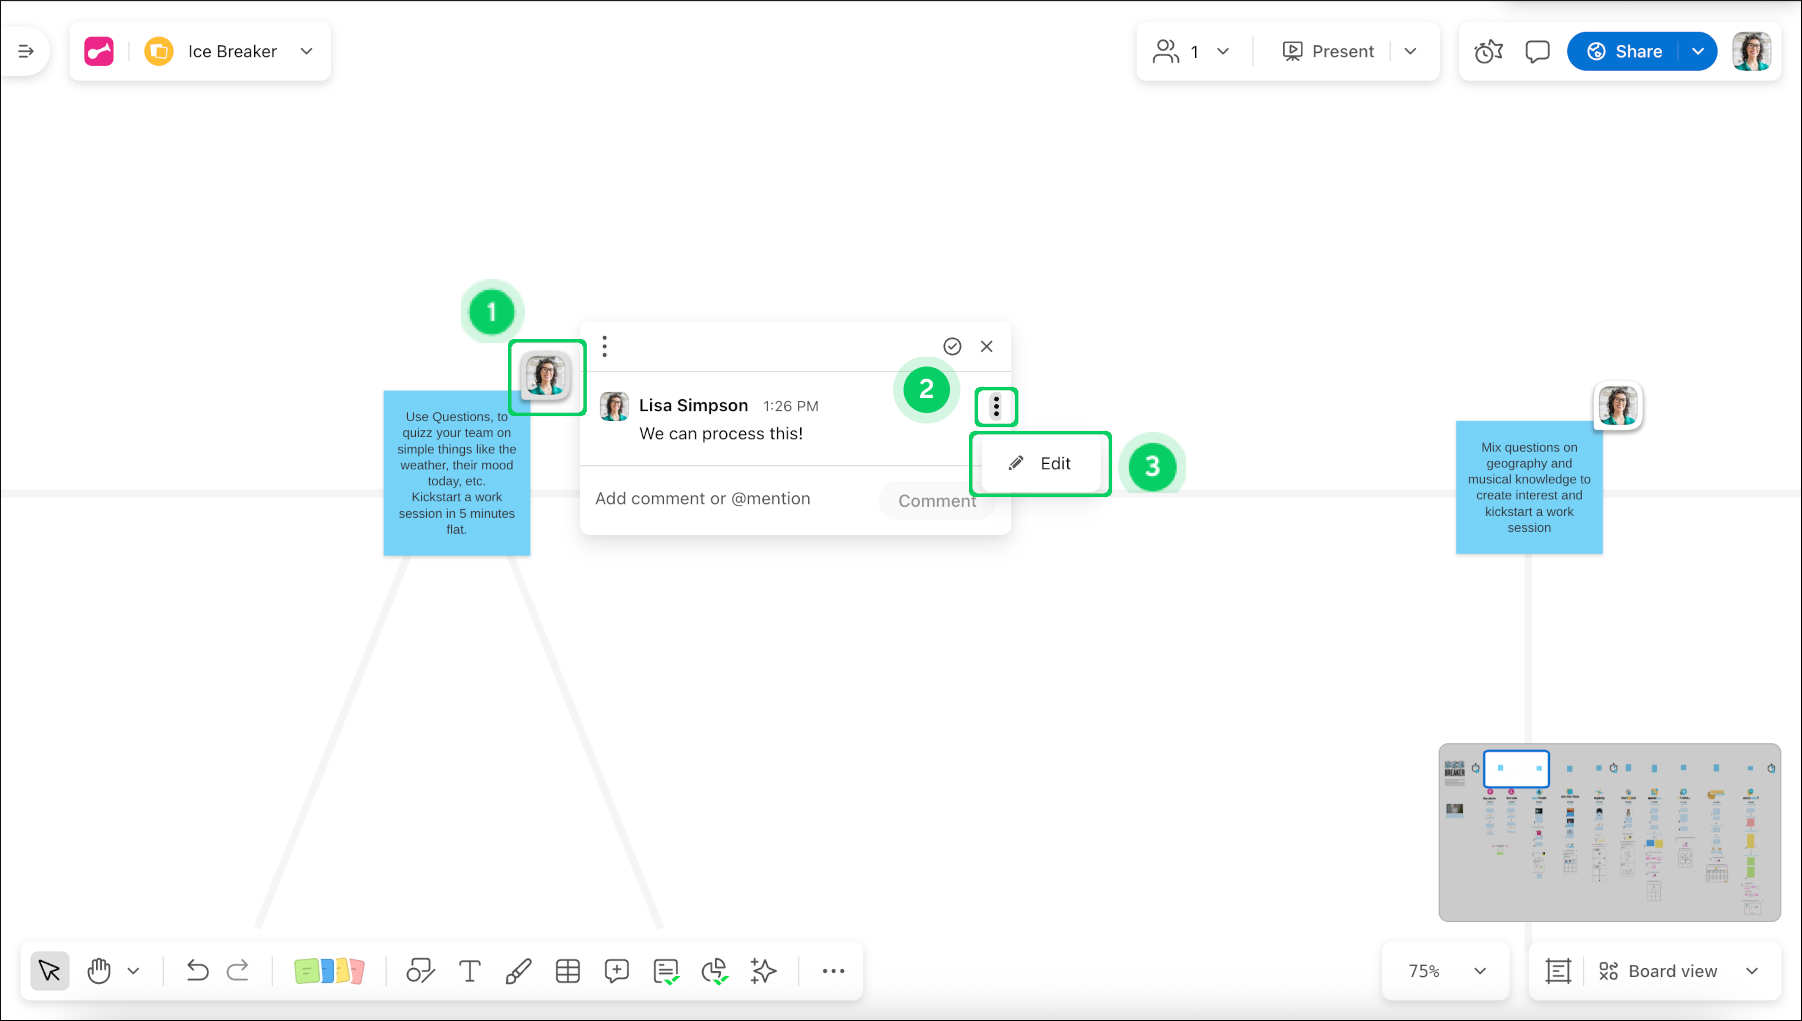Image resolution: width=1802 pixels, height=1021 pixels.
Task: Open the AI sparkle tool
Action: 764,971
